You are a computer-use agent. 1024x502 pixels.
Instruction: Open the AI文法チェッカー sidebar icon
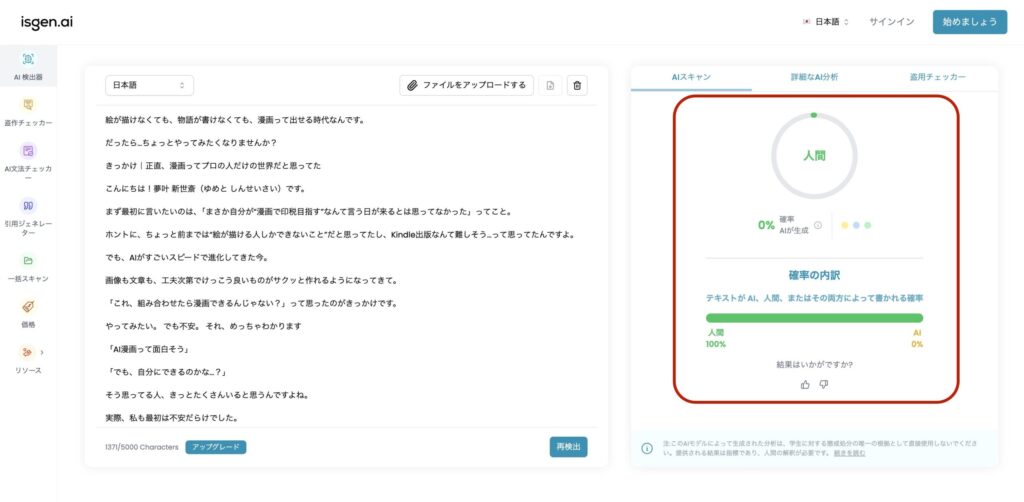[28, 151]
